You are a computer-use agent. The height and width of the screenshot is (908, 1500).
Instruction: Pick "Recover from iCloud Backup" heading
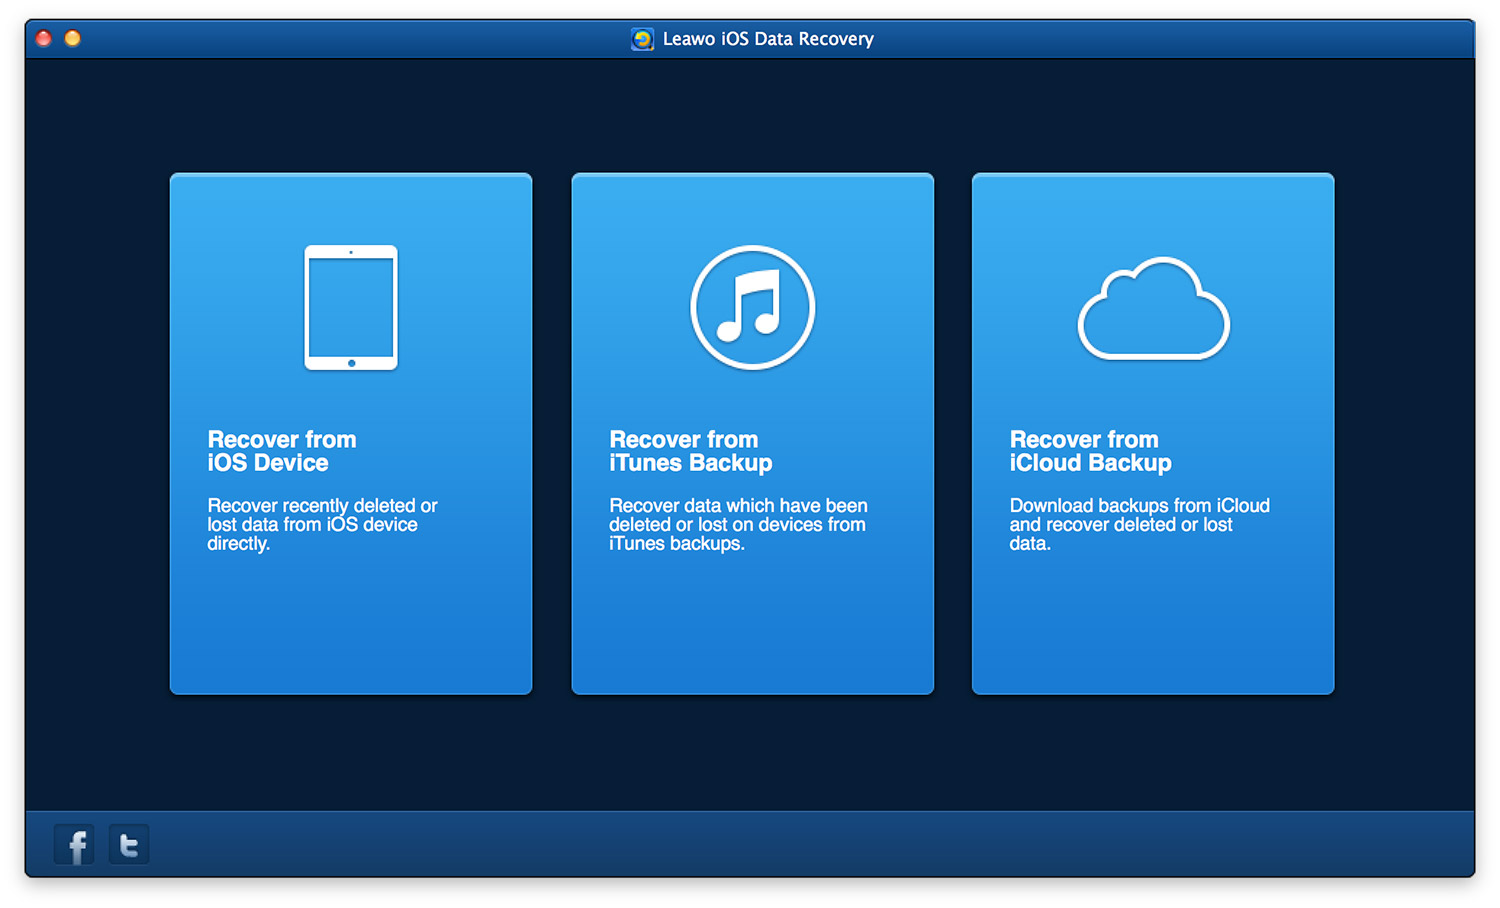1090,451
